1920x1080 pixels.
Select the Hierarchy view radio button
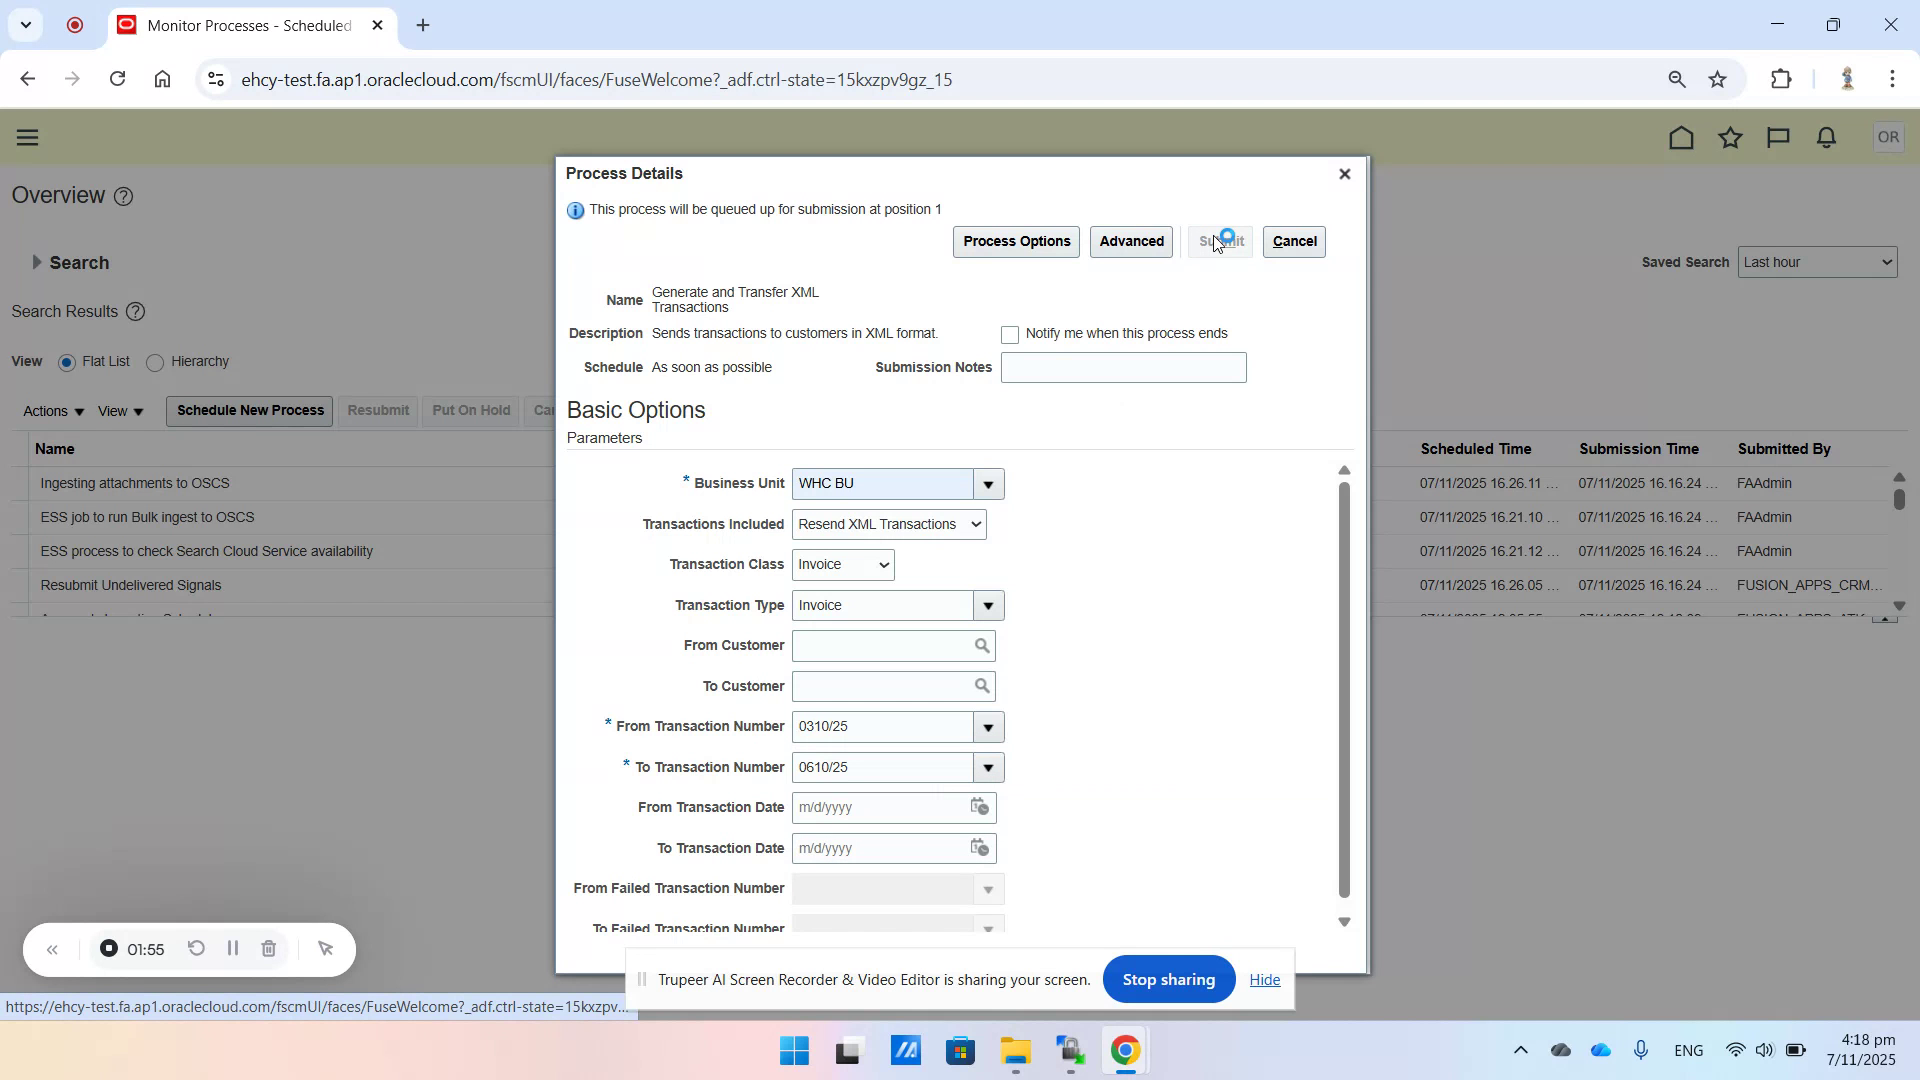pos(155,362)
